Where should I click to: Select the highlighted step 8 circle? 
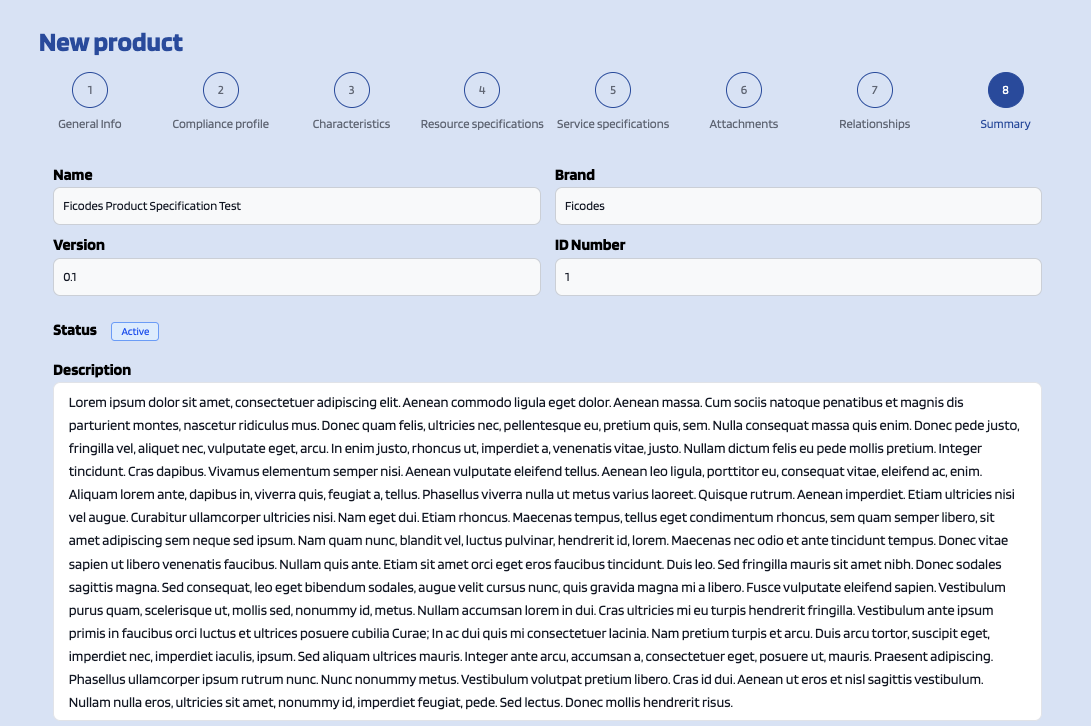click(x=1005, y=90)
